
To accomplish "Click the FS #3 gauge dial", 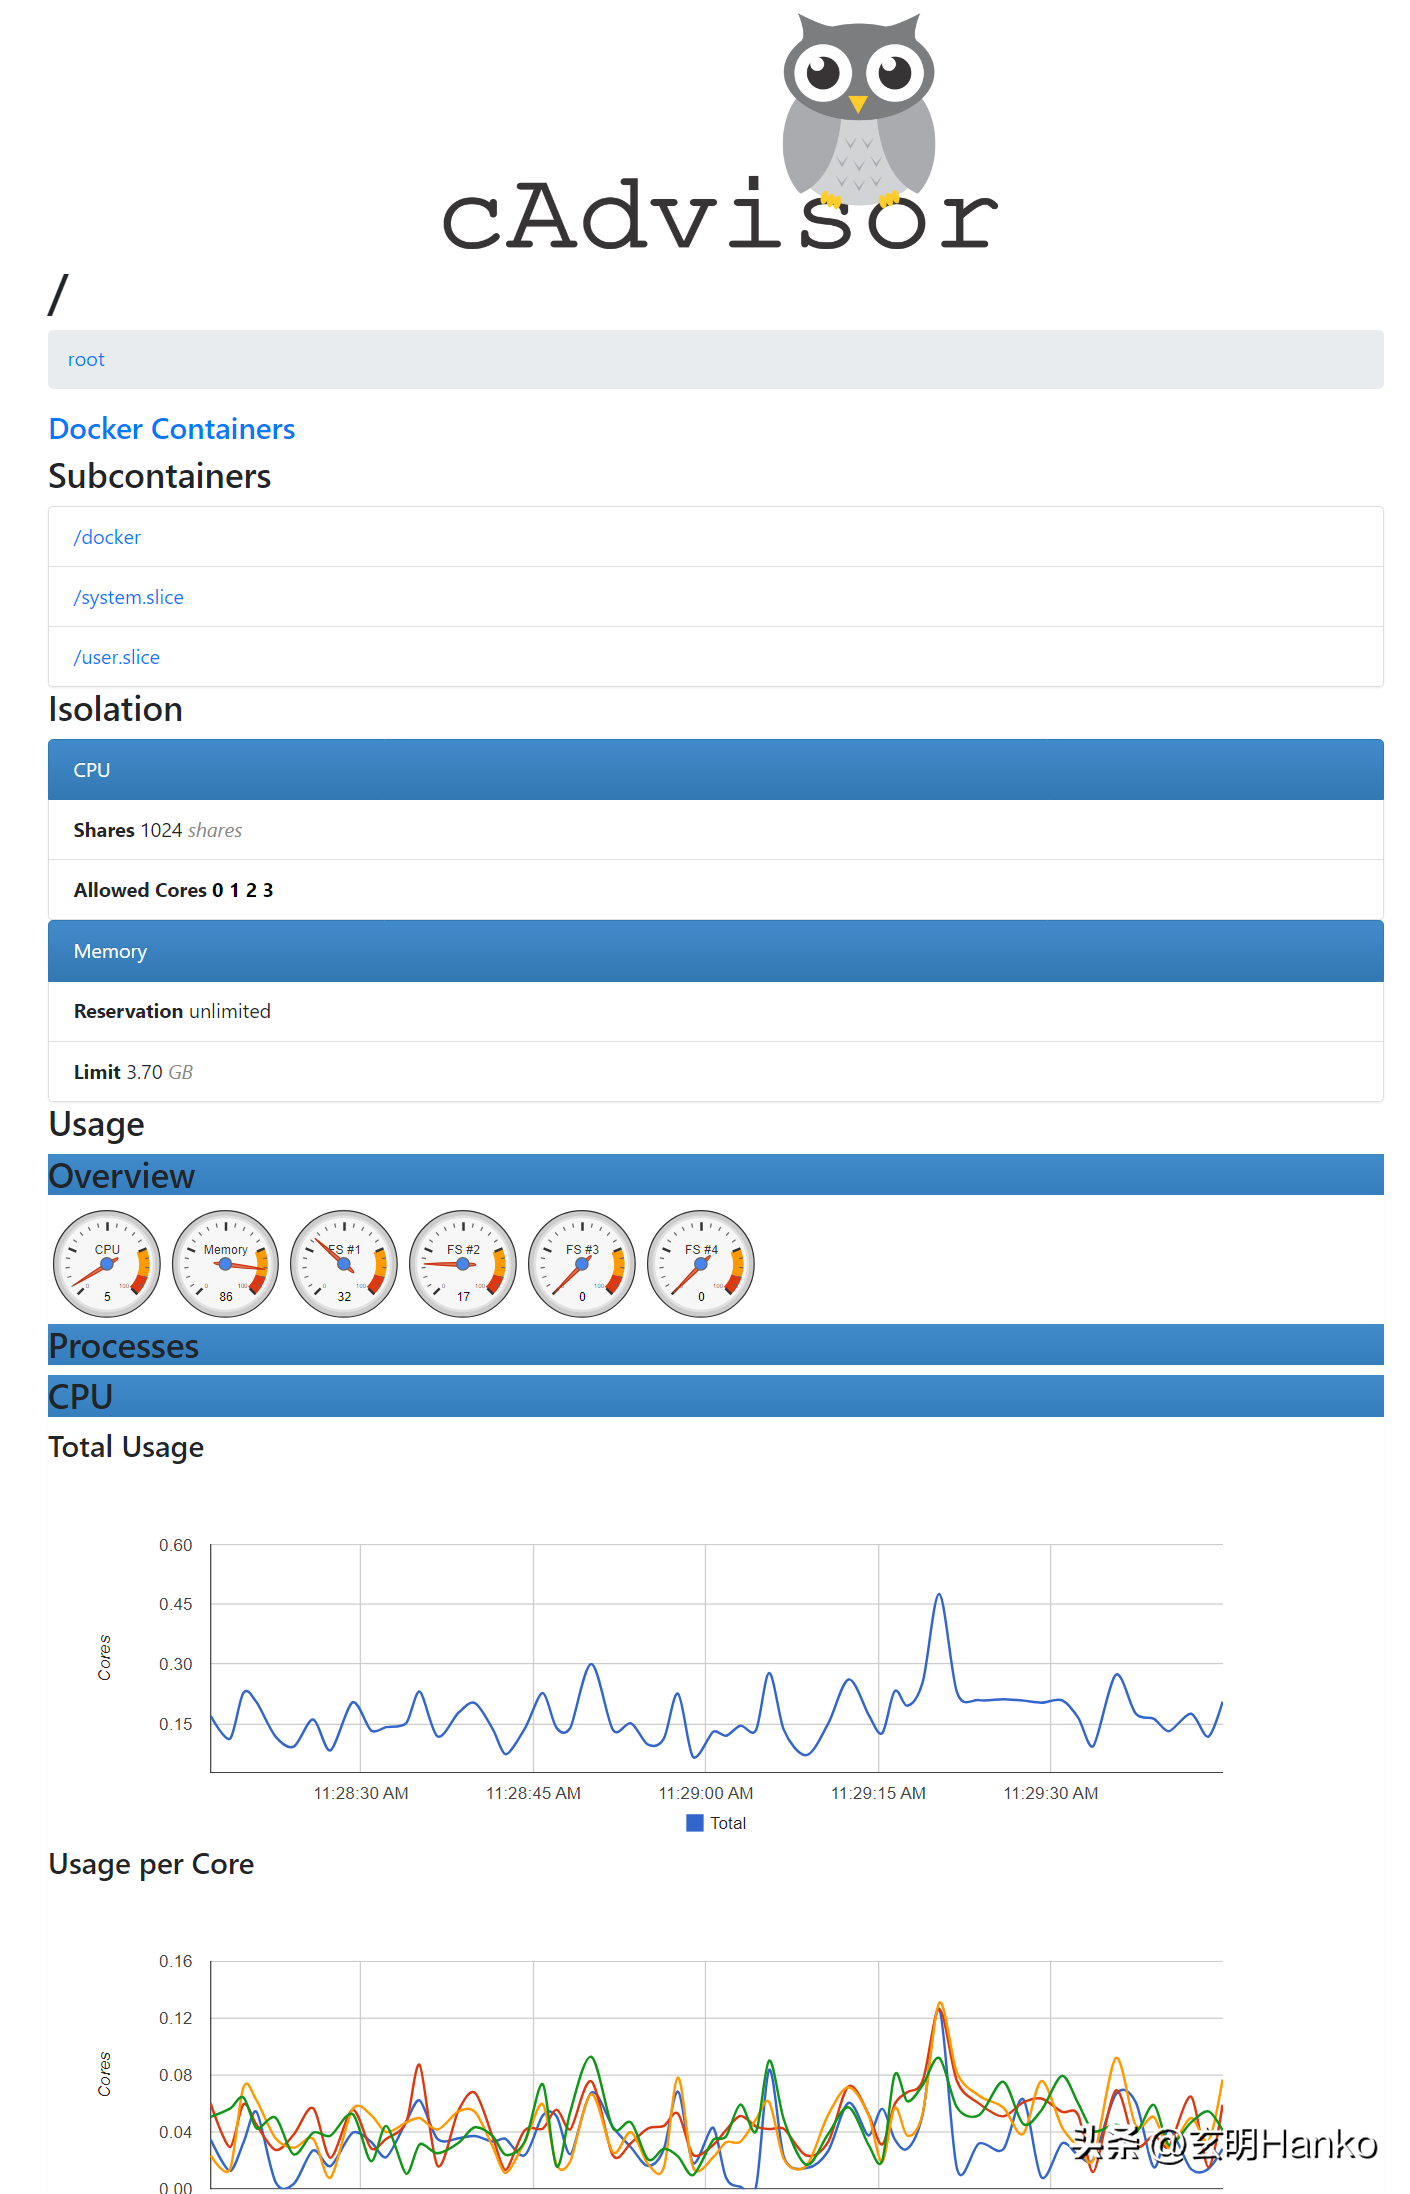I will (x=582, y=1264).
